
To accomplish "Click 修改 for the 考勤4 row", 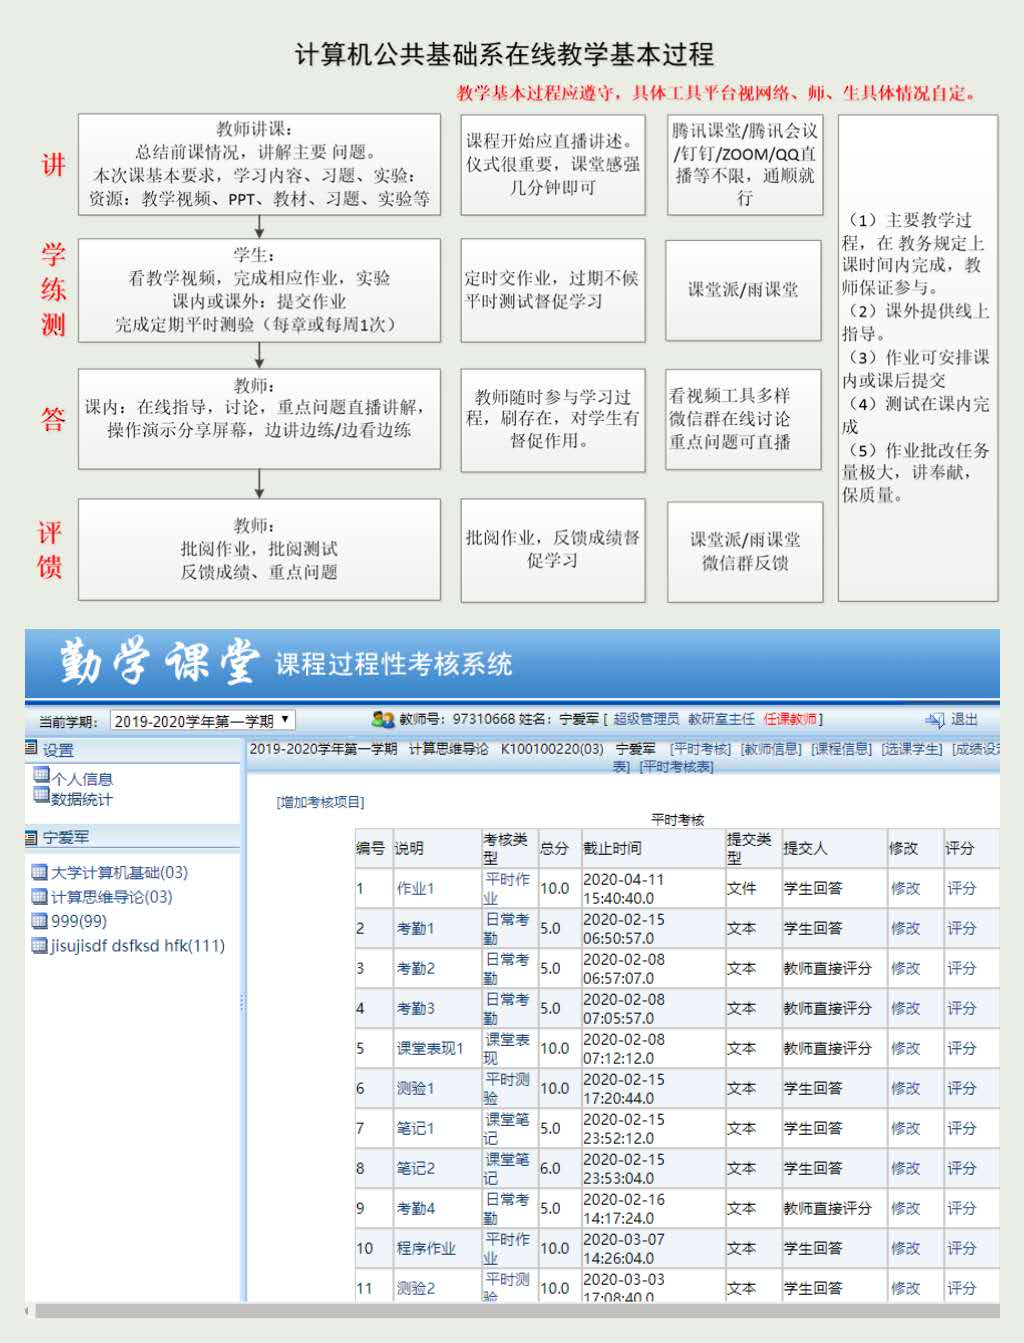I will (x=905, y=1208).
